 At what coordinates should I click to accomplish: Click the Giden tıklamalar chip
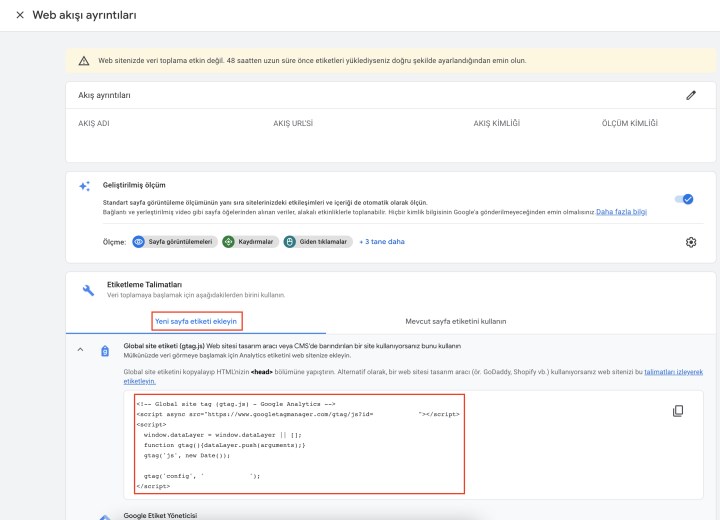[x=318, y=242]
